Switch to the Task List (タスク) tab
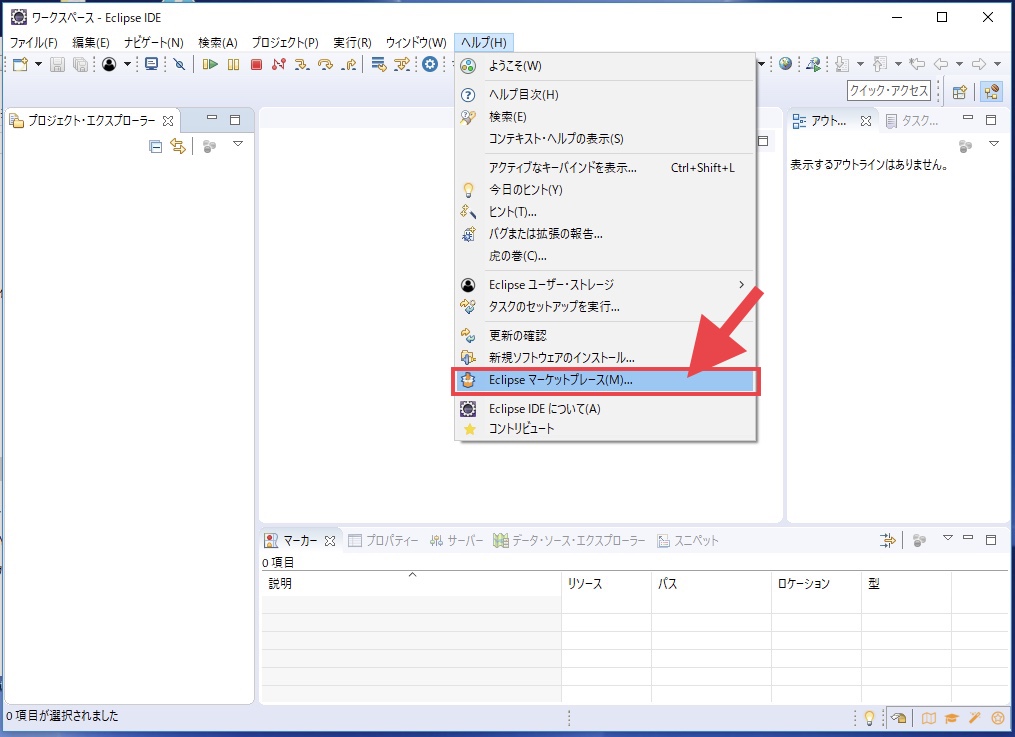This screenshot has width=1015, height=737. [x=912, y=121]
